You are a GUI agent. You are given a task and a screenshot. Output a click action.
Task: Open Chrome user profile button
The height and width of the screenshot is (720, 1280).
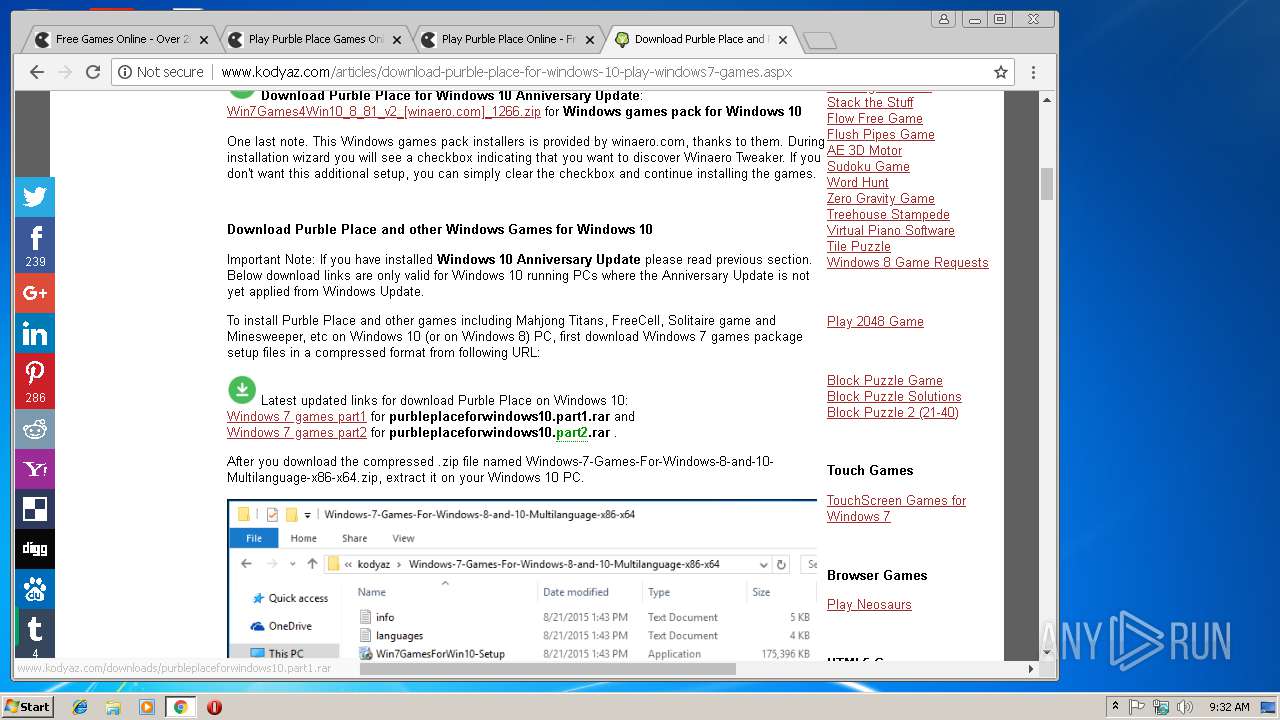943,19
